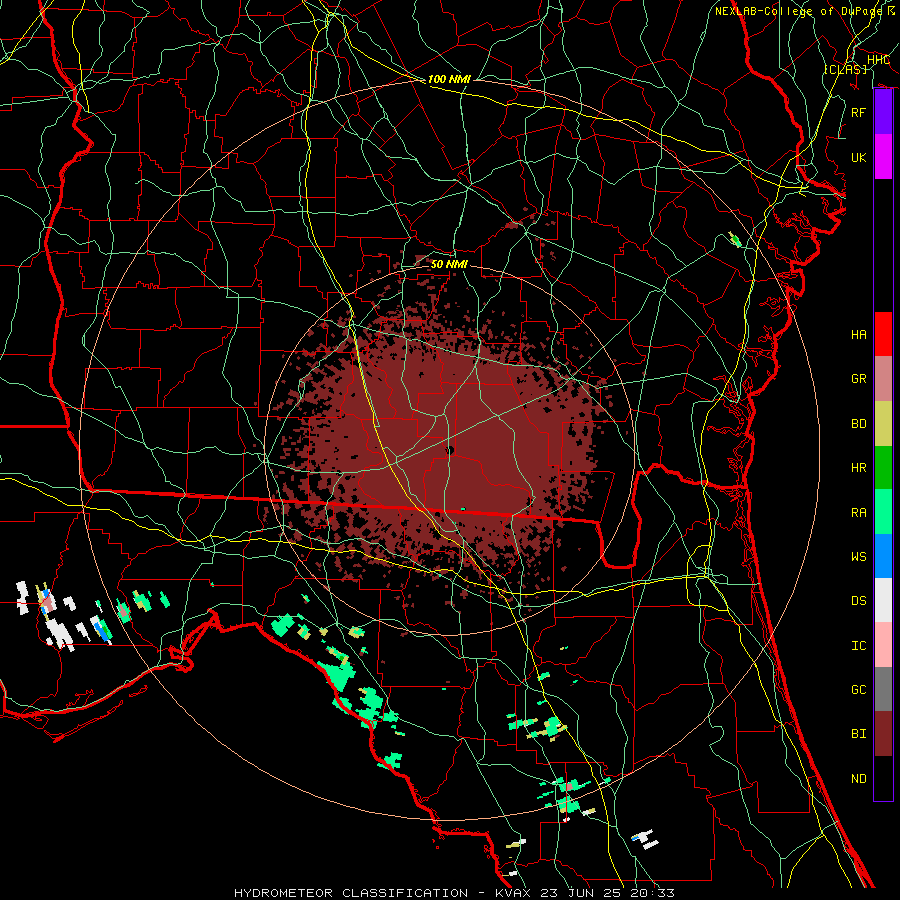Click the WS legend label

[859, 557]
